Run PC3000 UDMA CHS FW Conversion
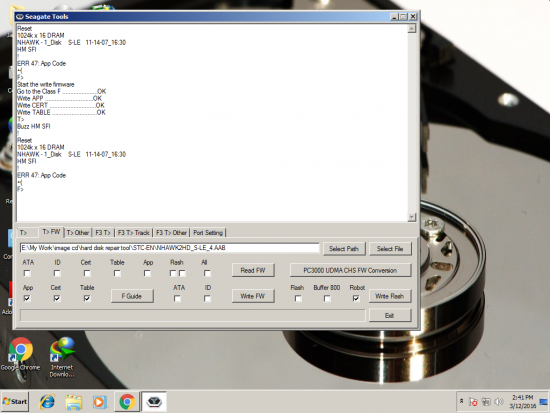This screenshot has width=550, height=413. [x=350, y=270]
